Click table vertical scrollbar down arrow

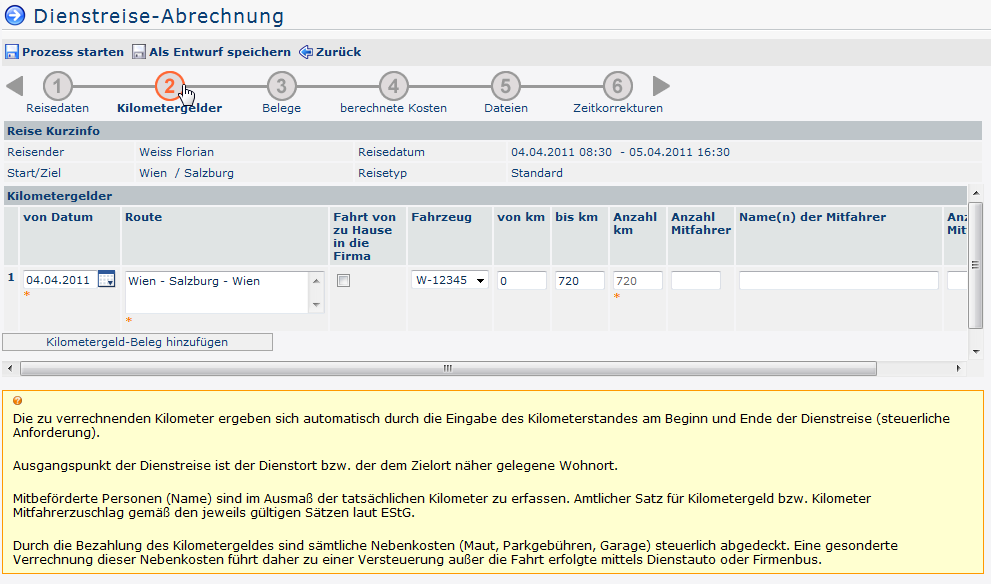976,351
